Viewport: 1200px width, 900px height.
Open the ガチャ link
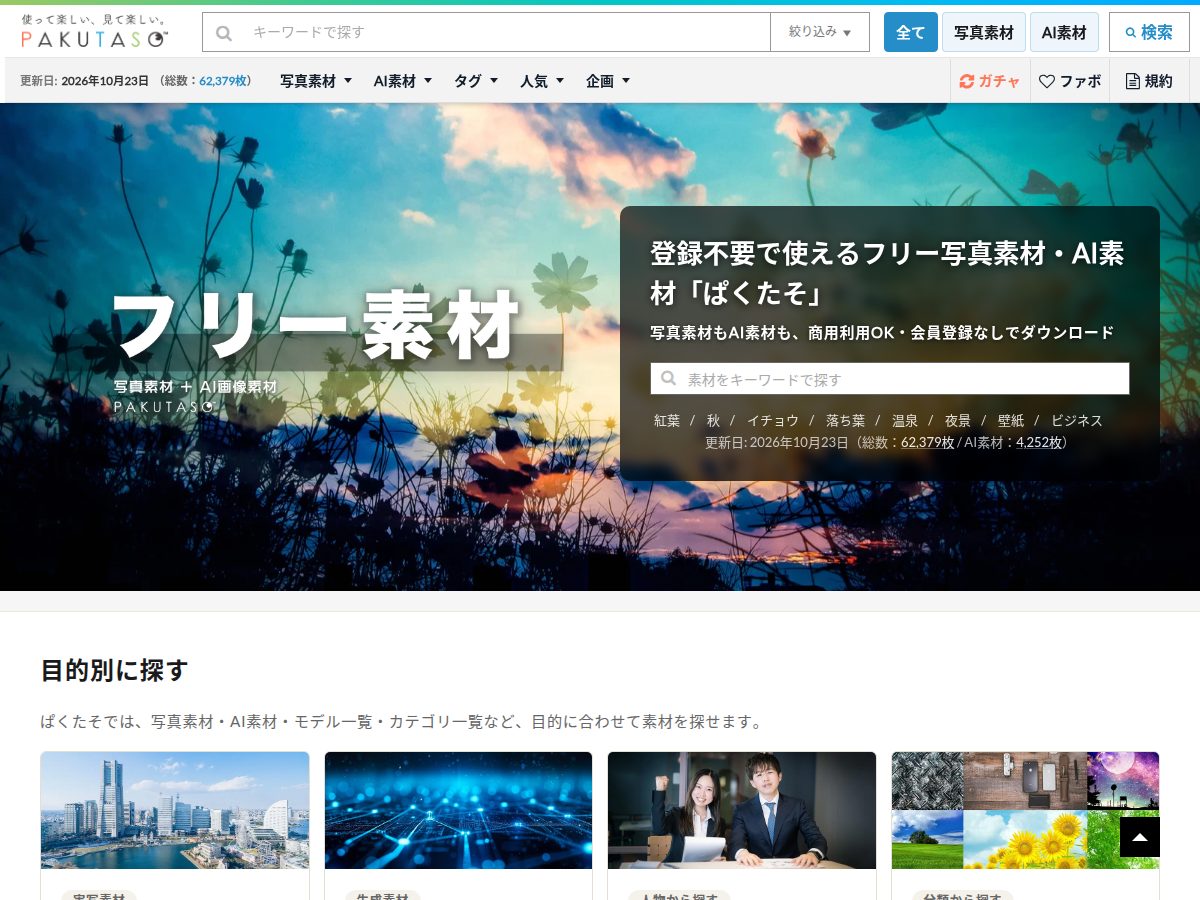pos(990,81)
